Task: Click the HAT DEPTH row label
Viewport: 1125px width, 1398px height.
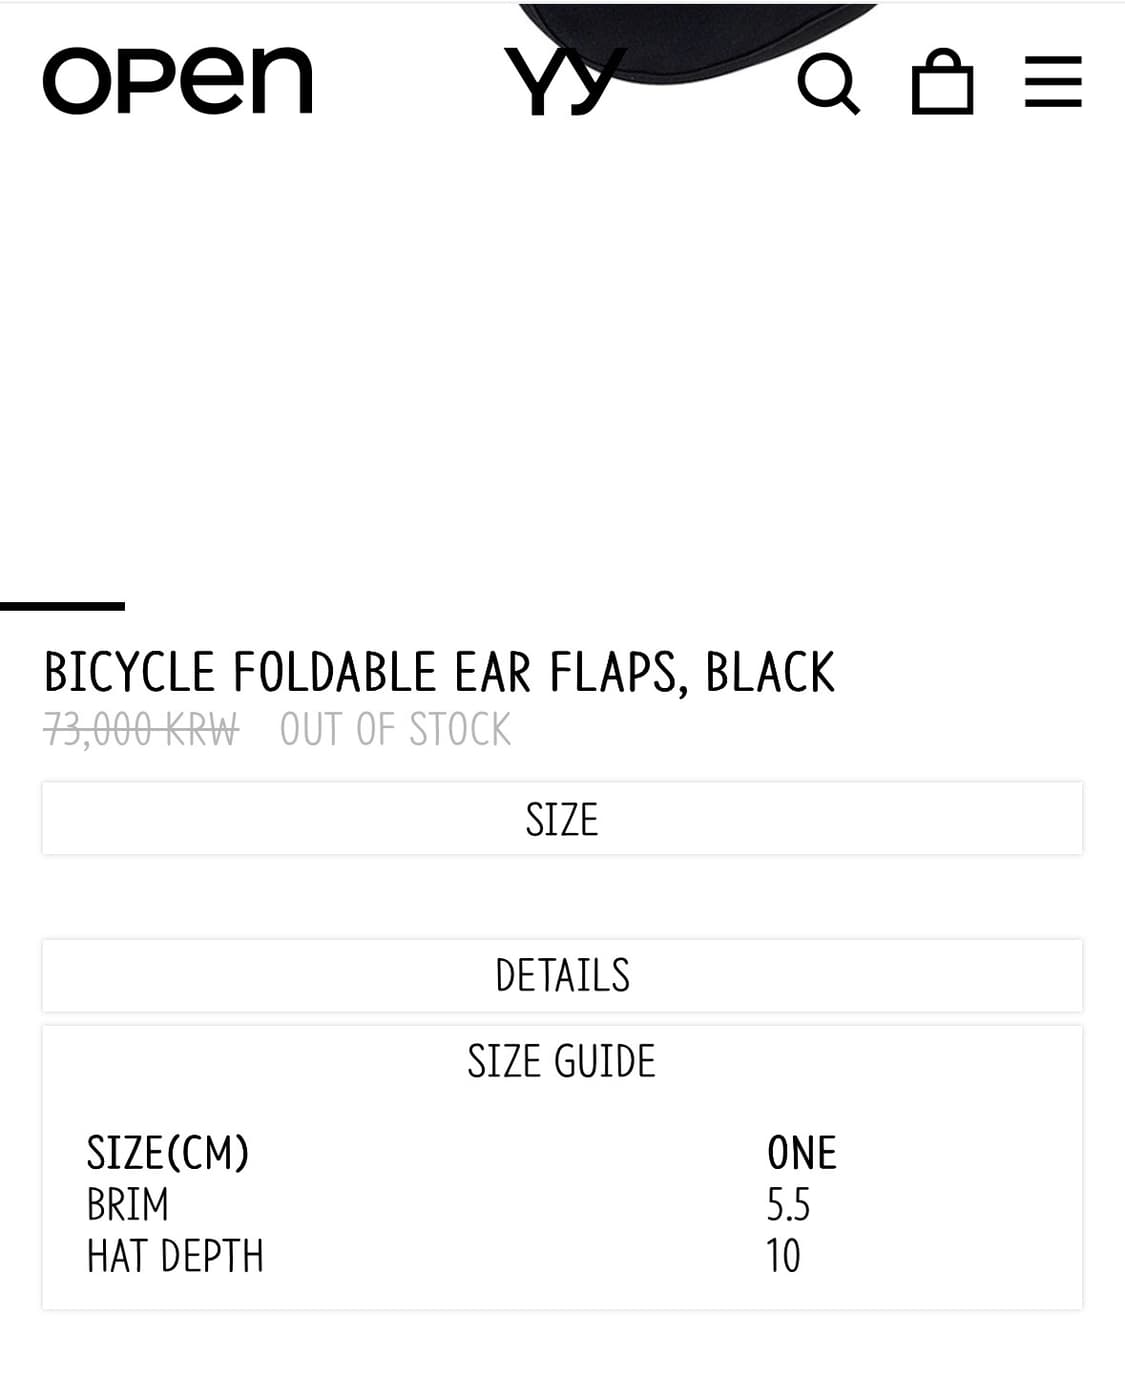Action: tap(175, 1257)
